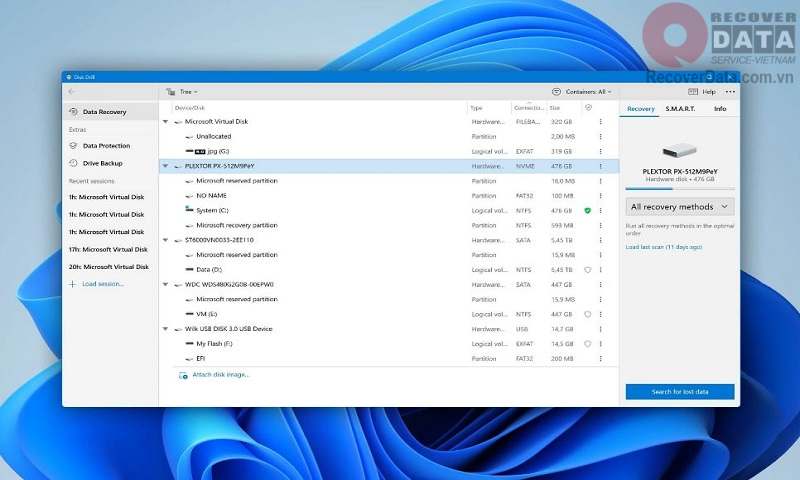Open row menu for WDC WDS480G2G0B-00EPW0

tap(601, 285)
